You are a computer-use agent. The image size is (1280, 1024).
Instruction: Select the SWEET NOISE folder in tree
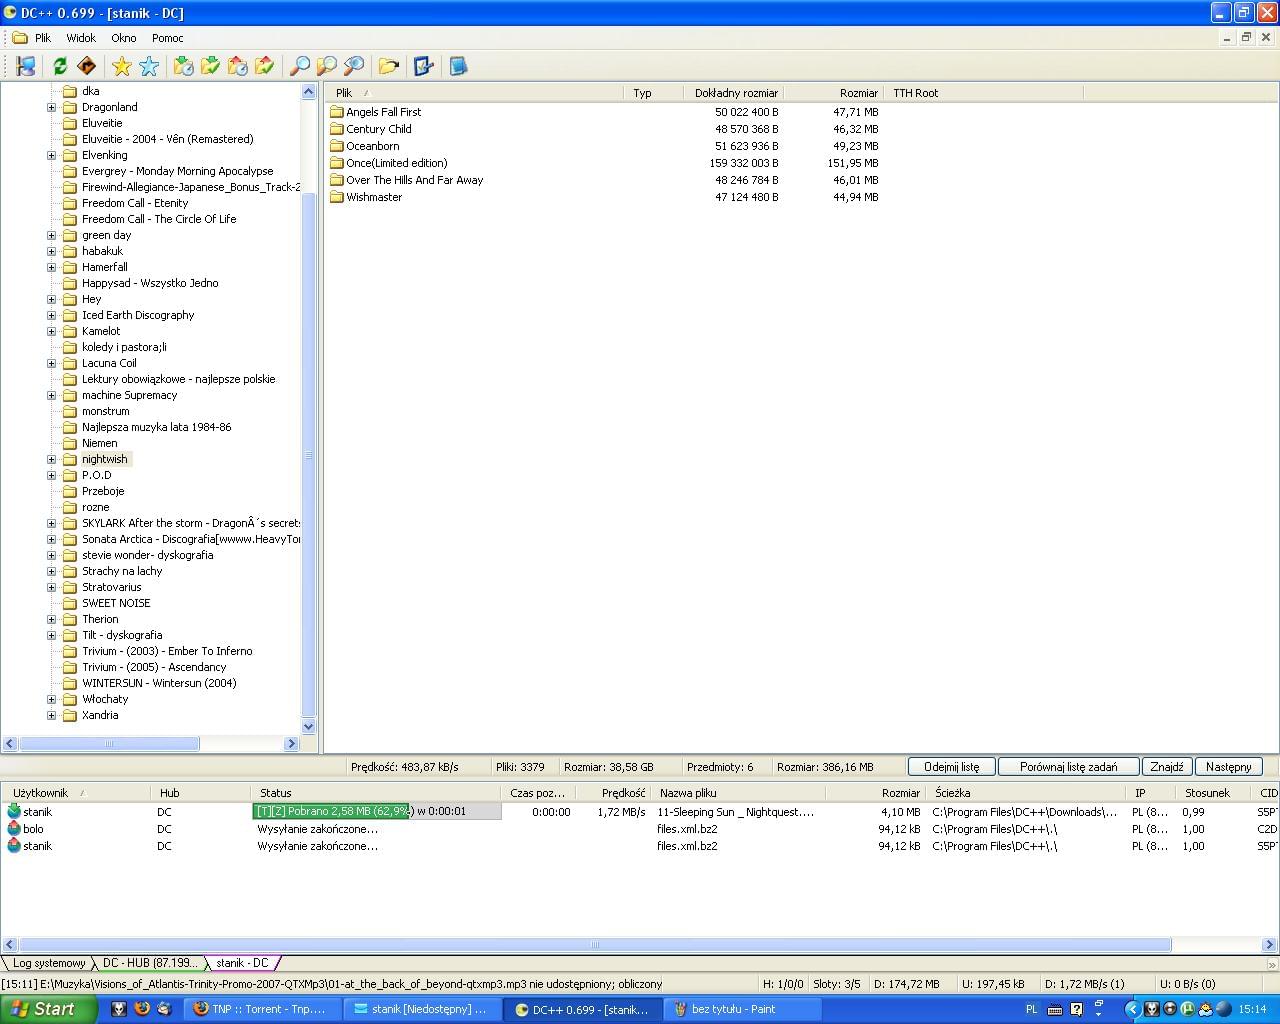click(116, 603)
